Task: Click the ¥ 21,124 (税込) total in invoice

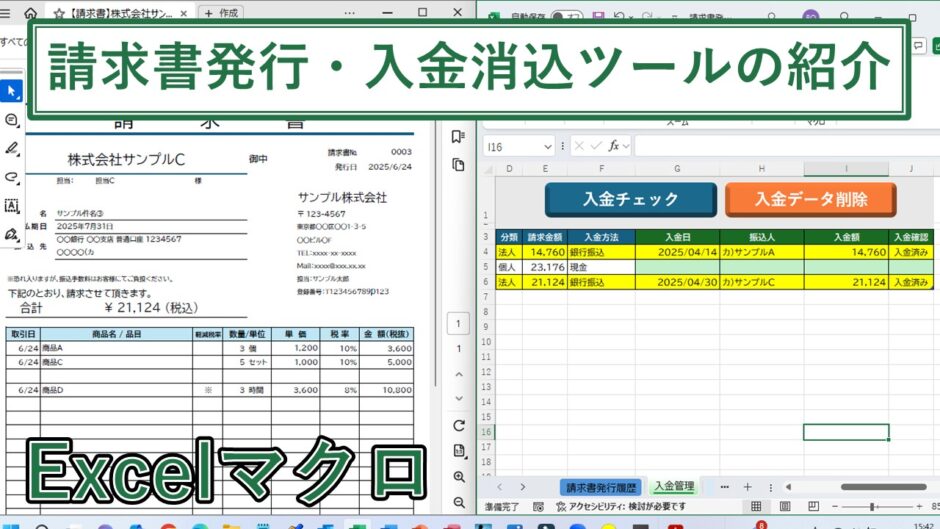Action: 151,308
